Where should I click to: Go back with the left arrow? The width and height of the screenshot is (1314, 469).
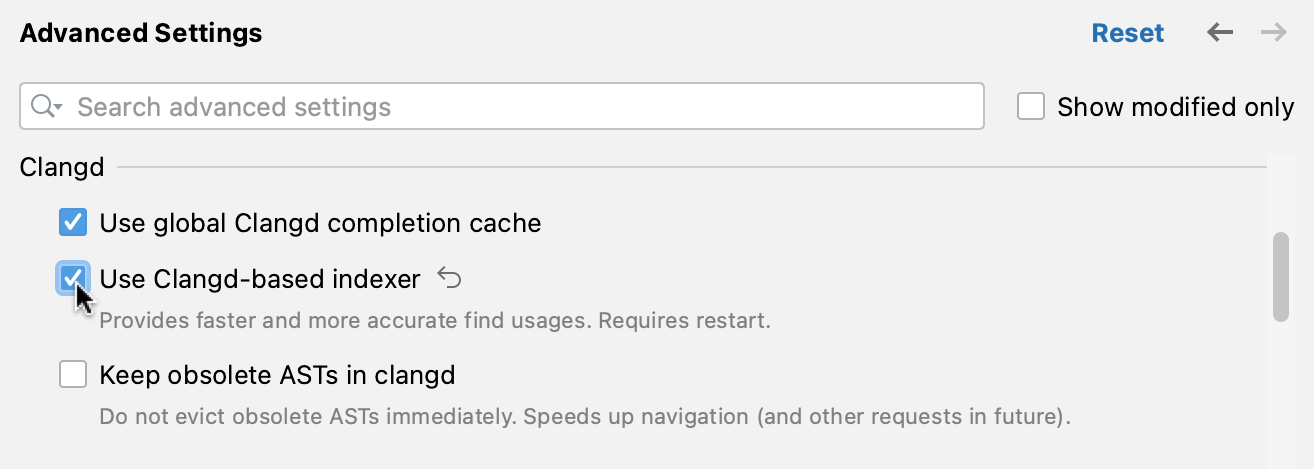pyautogui.click(x=1219, y=33)
